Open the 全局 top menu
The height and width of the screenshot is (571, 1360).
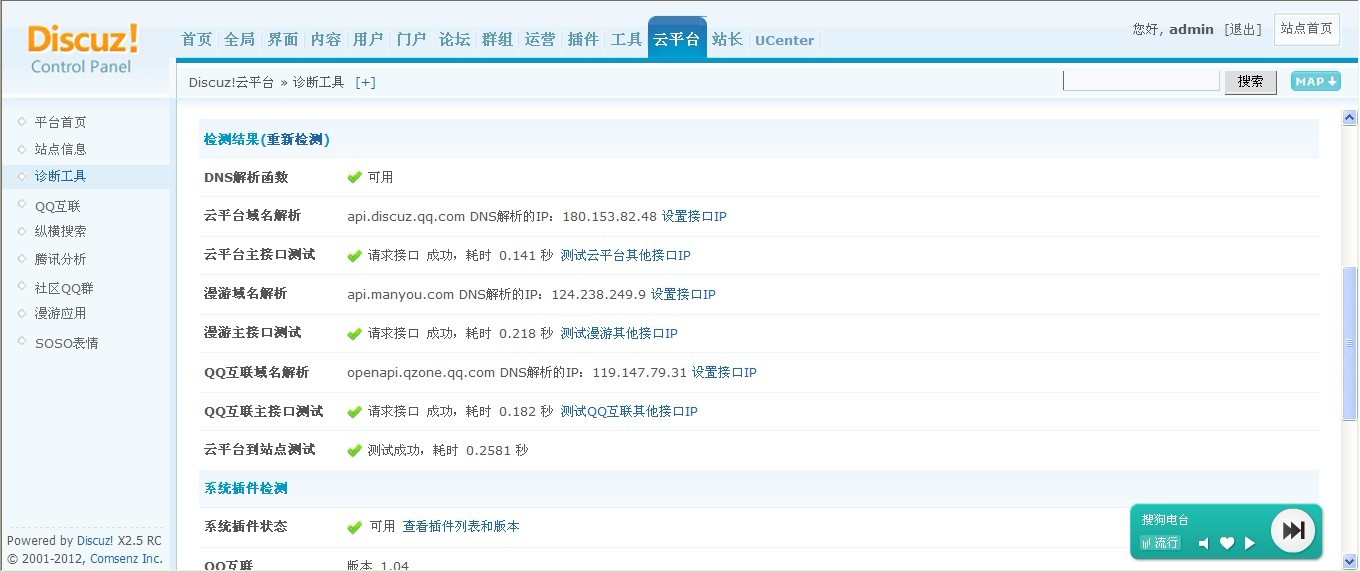239,40
